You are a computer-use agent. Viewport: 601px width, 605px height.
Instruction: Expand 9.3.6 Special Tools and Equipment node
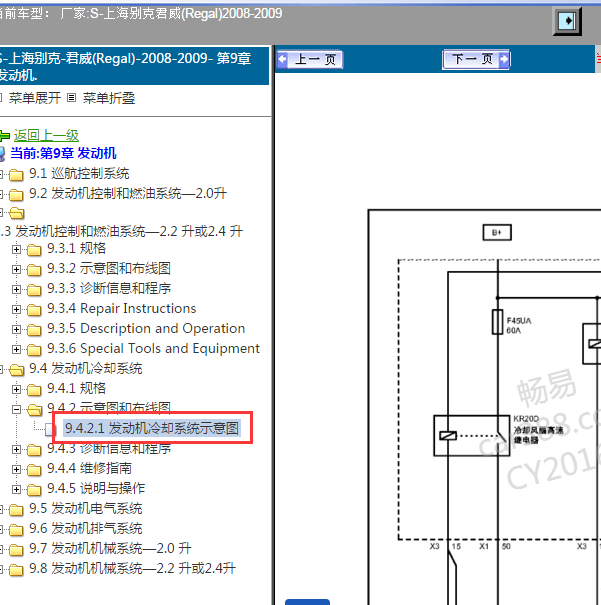(16, 350)
